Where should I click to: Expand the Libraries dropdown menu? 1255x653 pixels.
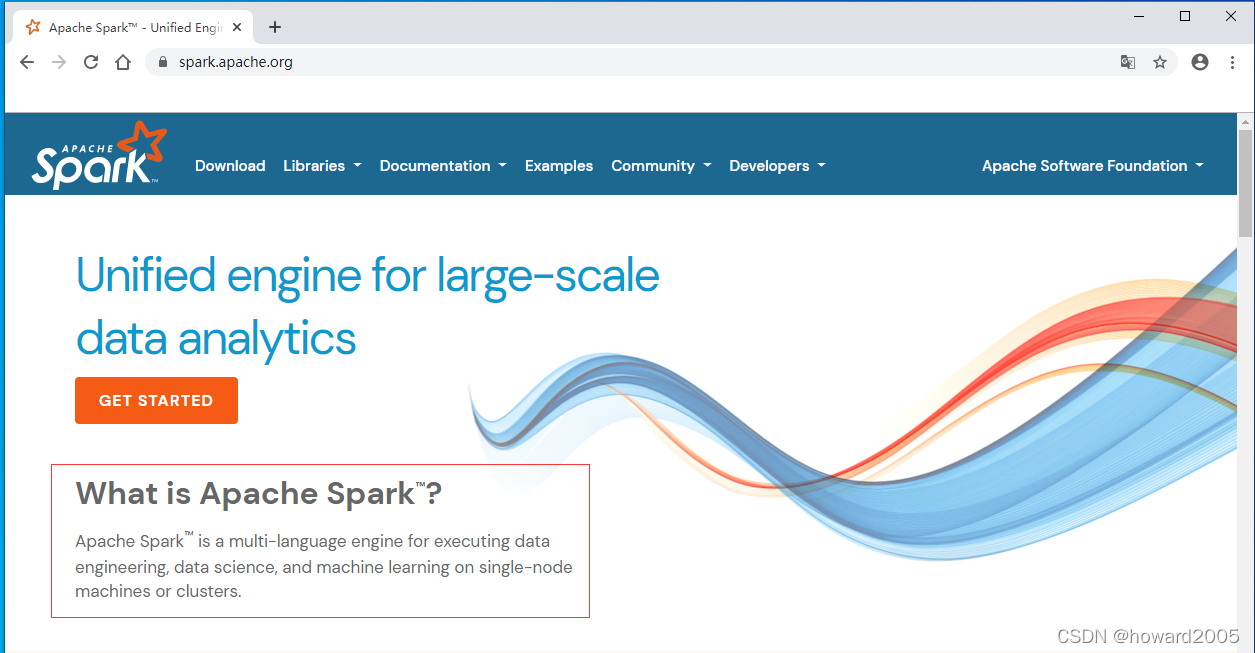point(322,166)
